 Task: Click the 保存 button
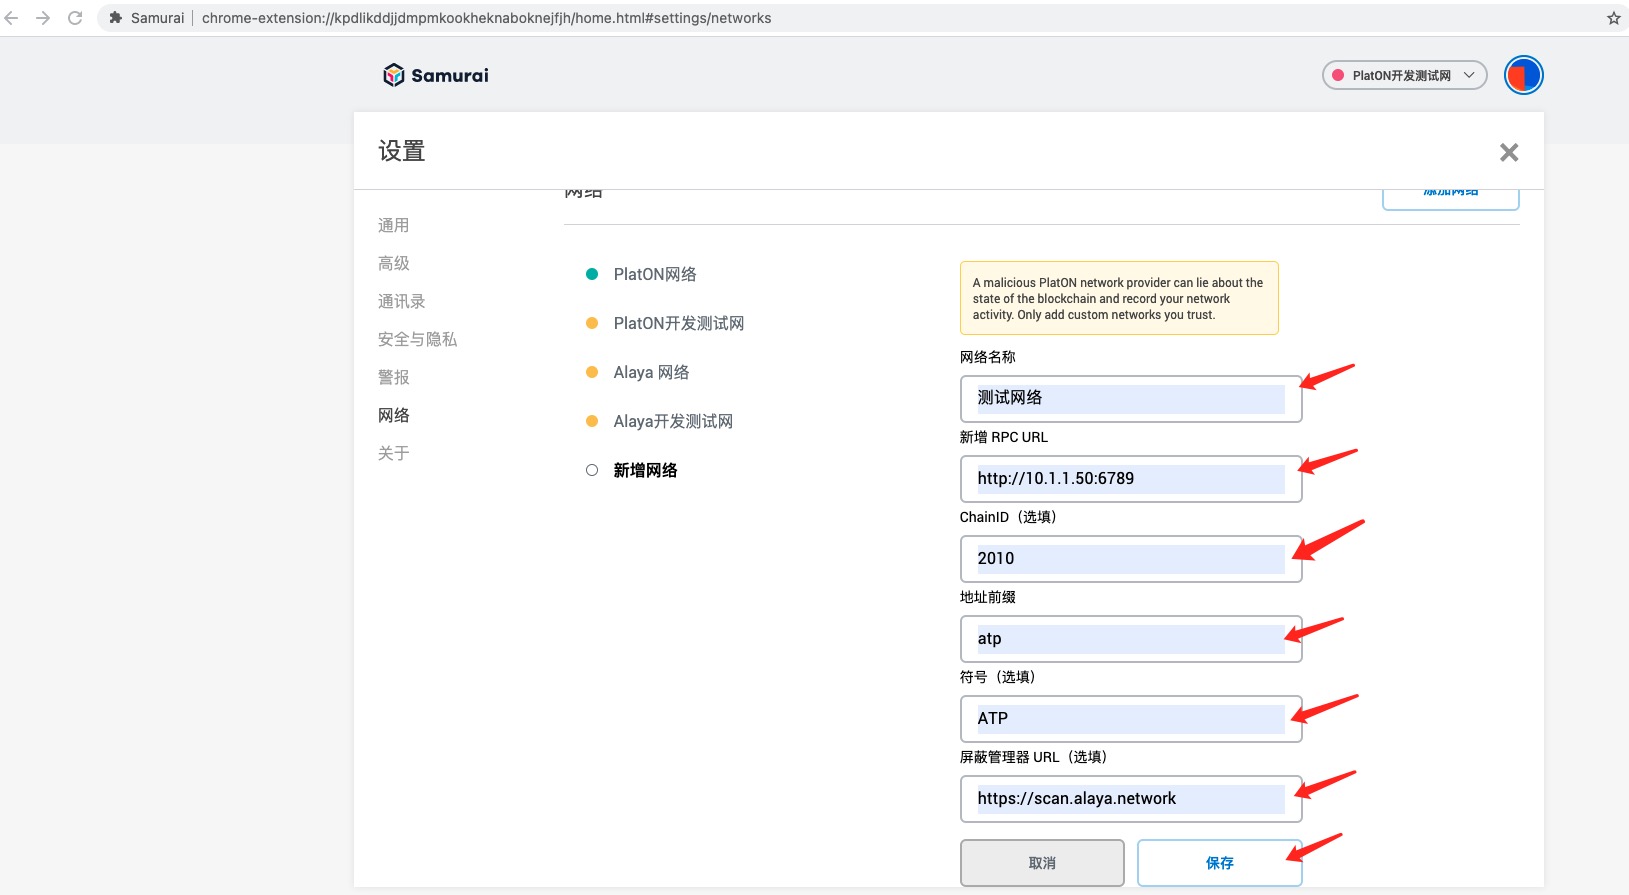pos(1220,862)
